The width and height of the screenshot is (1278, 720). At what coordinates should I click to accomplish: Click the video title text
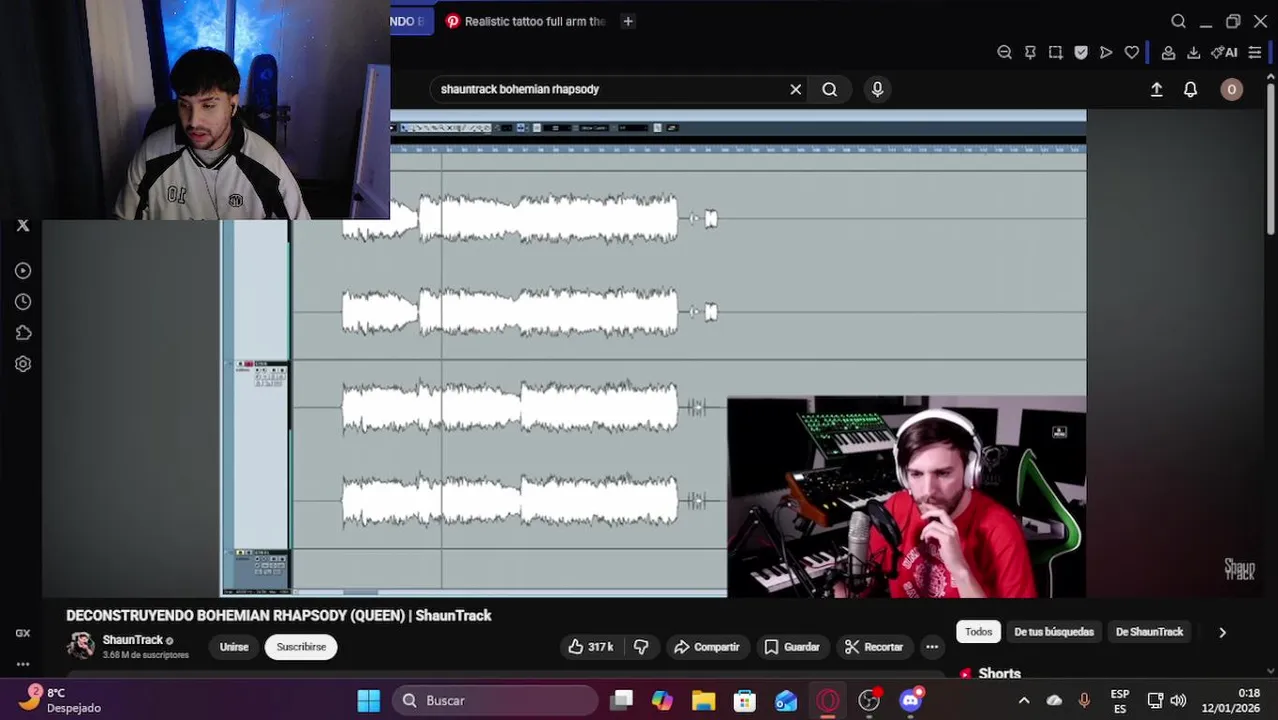point(279,616)
